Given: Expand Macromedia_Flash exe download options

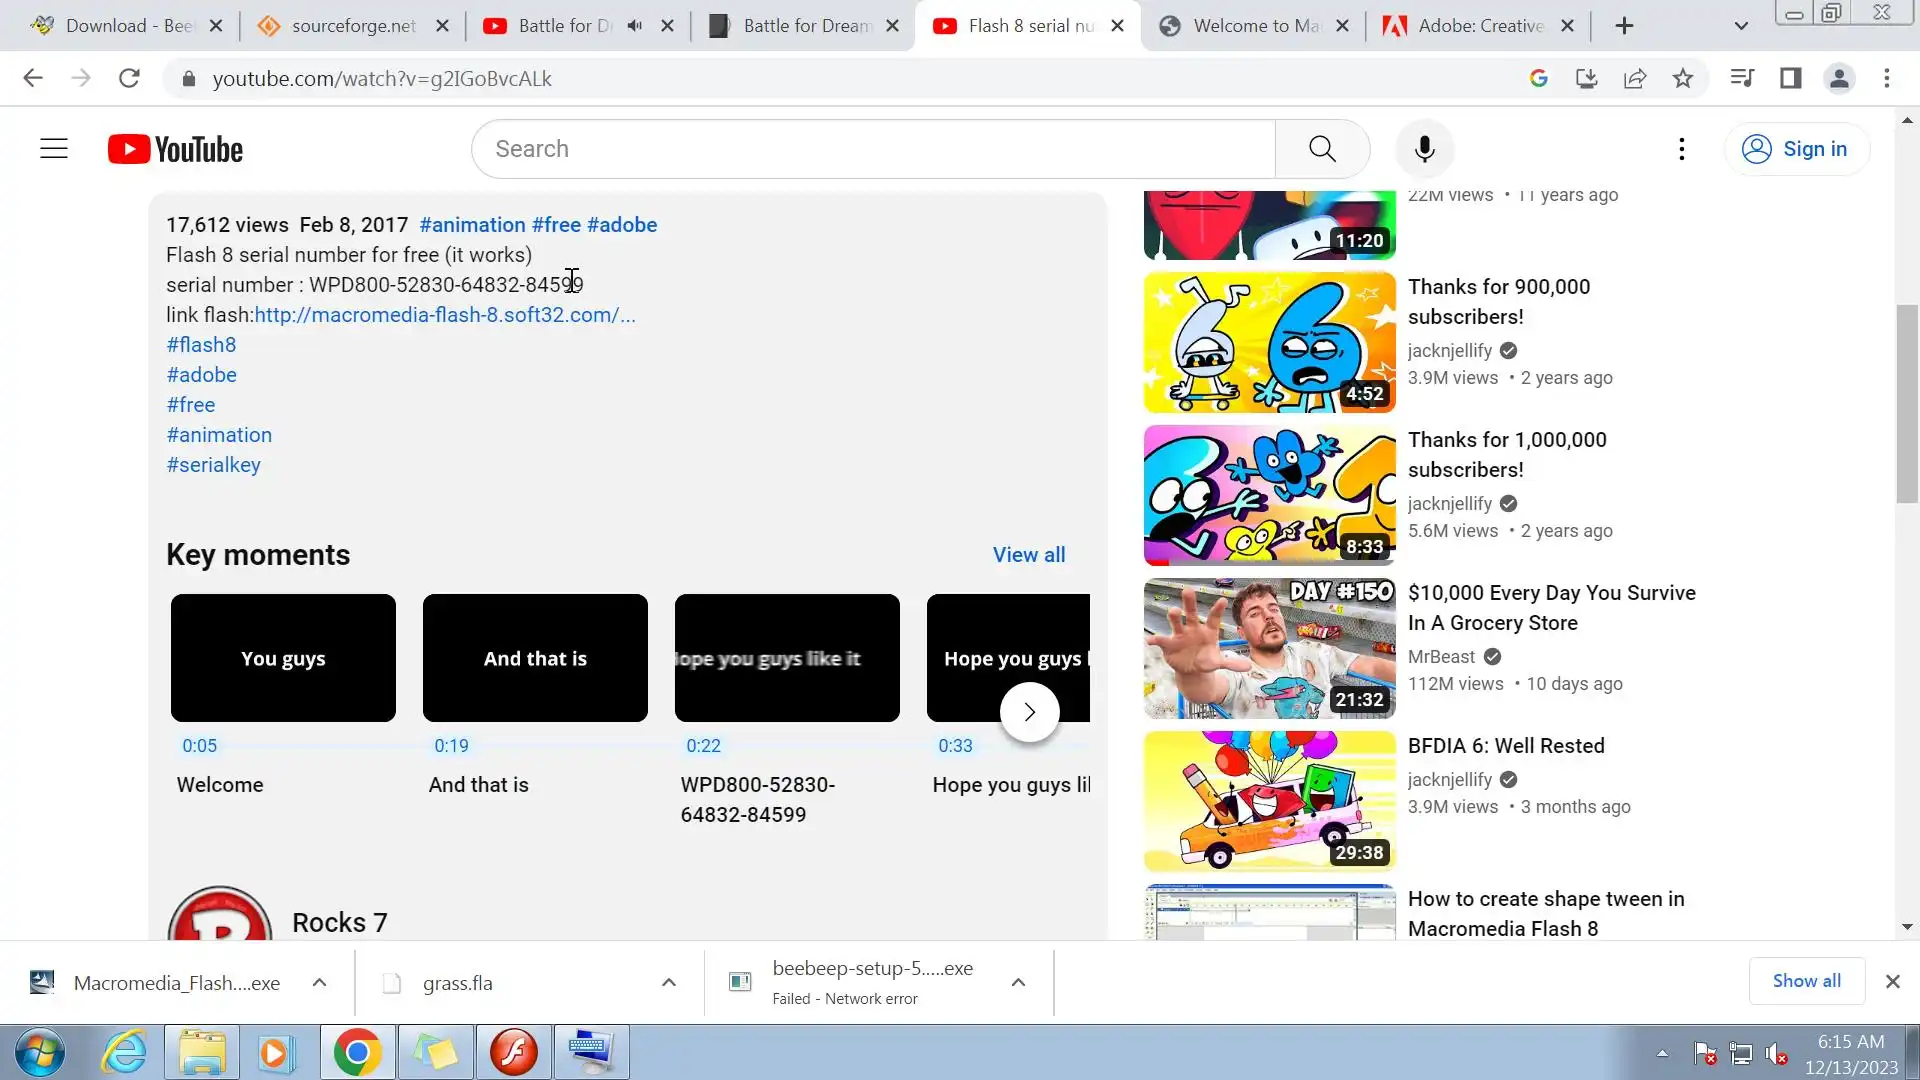Looking at the screenshot, I should [x=319, y=983].
